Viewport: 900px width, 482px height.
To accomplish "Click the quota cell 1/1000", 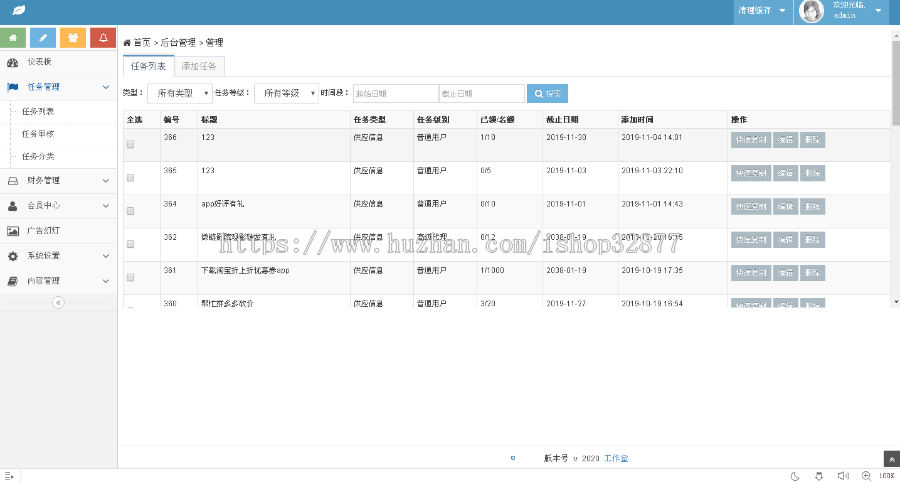I will coord(492,270).
